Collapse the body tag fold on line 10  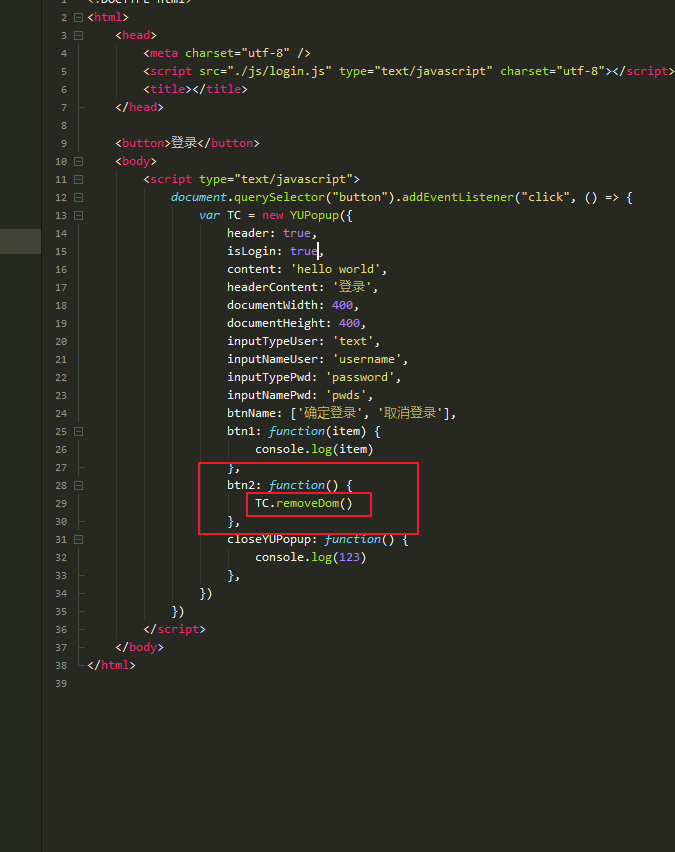[78, 161]
